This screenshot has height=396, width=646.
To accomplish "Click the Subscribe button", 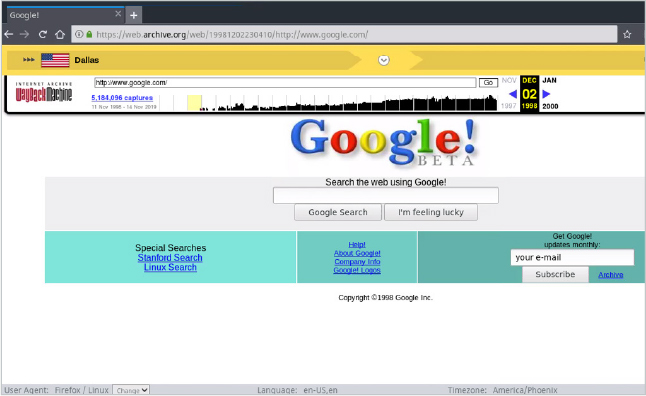I will click(x=555, y=274).
